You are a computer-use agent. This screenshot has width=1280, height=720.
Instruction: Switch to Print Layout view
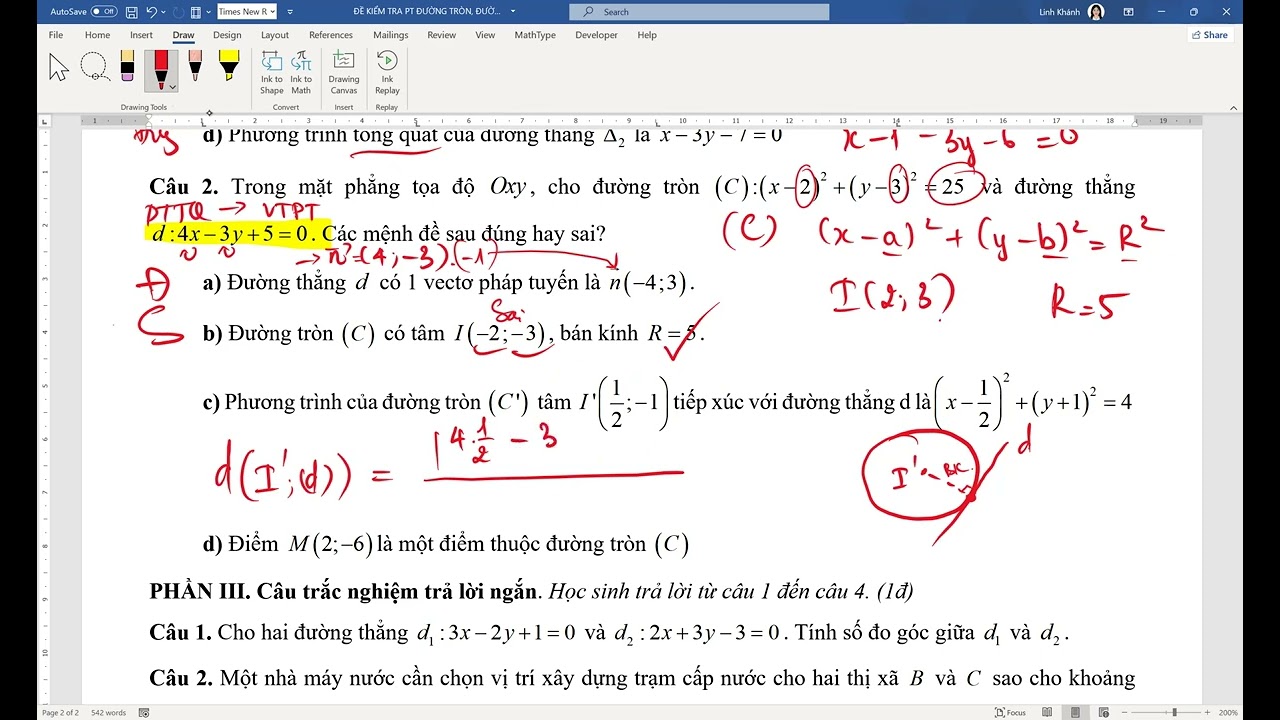point(1076,712)
